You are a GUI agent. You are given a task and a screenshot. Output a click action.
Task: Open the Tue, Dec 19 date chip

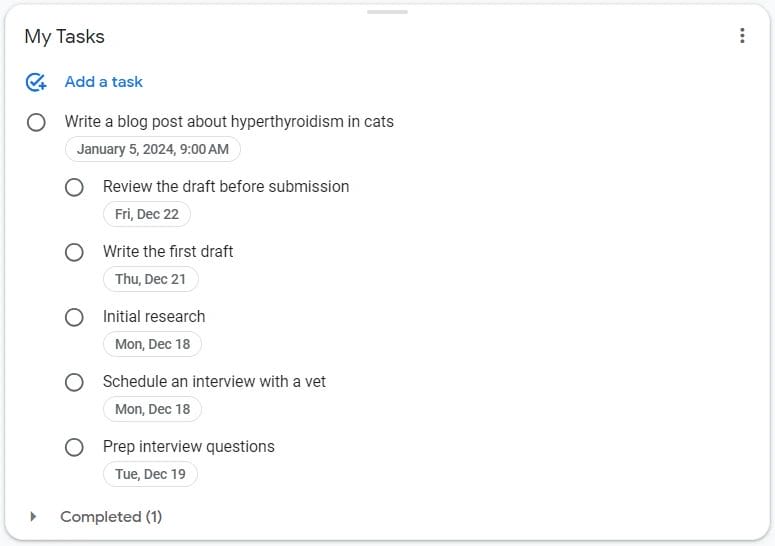point(150,474)
